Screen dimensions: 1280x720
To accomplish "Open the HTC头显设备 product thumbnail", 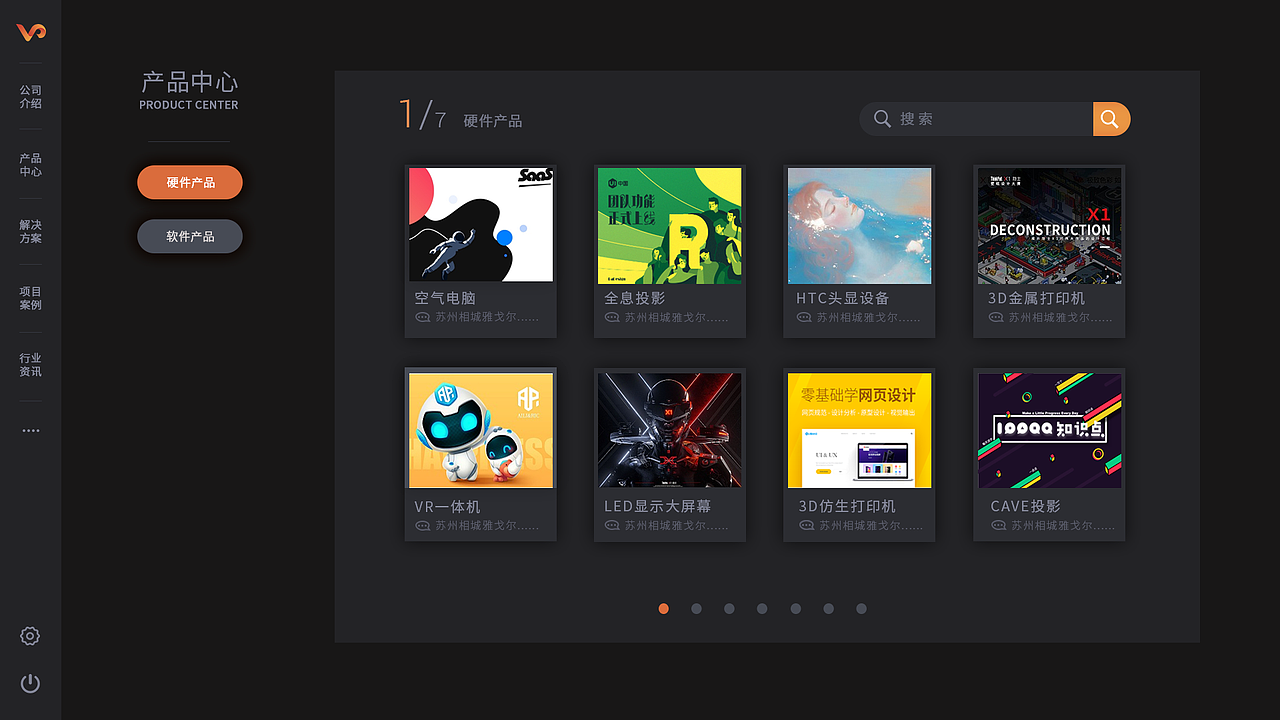I will click(860, 225).
